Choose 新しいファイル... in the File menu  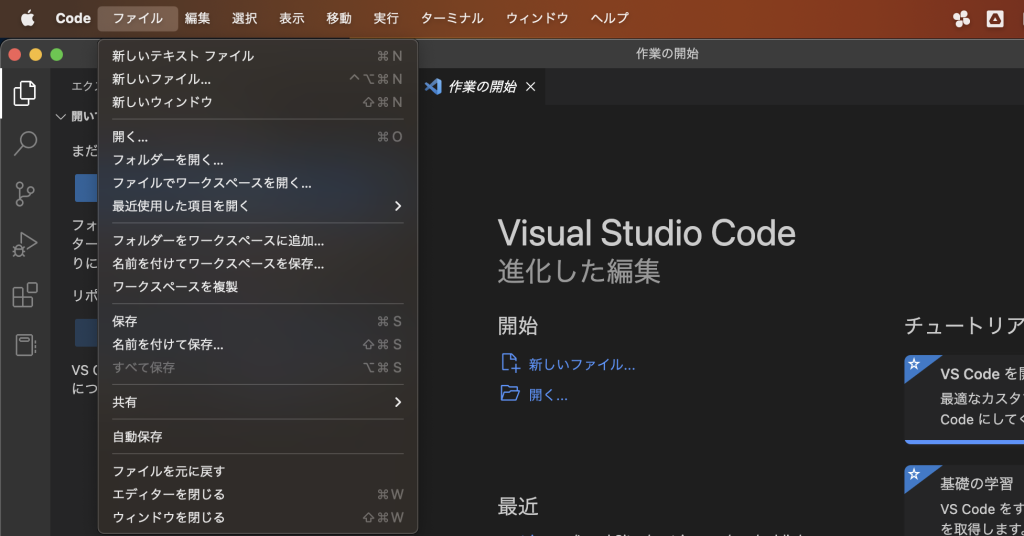click(257, 79)
